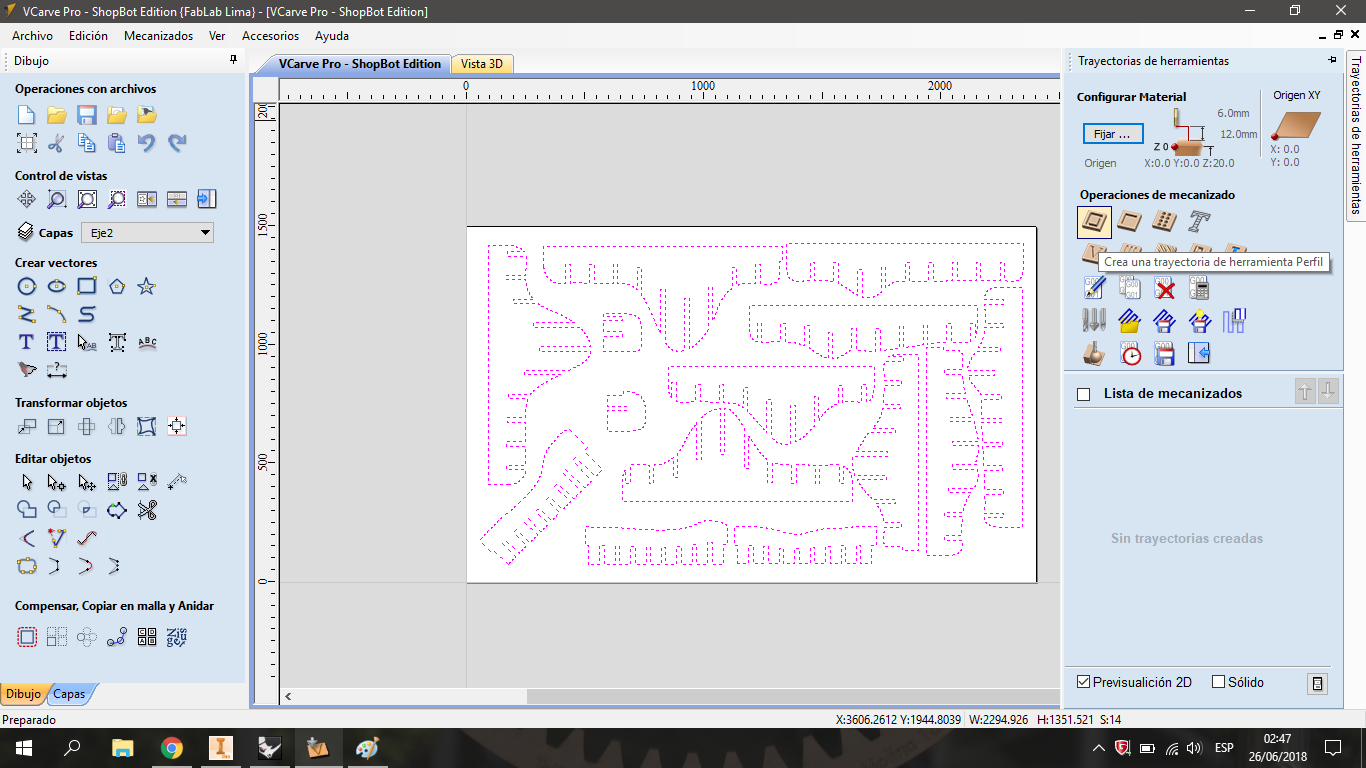Click the Node editing mode arrow icon
The image size is (1366, 768).
(x=57, y=482)
